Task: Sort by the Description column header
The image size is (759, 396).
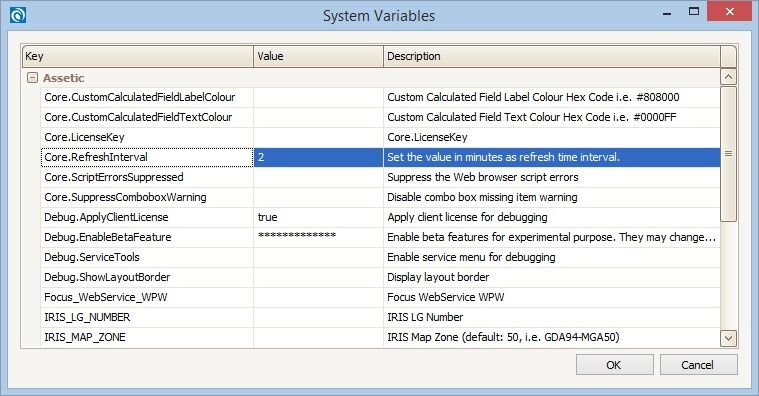Action: click(551, 56)
